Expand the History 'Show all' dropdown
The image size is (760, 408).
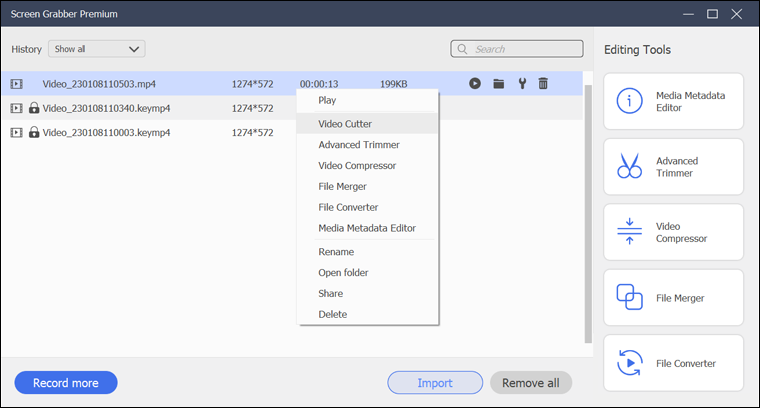[97, 49]
